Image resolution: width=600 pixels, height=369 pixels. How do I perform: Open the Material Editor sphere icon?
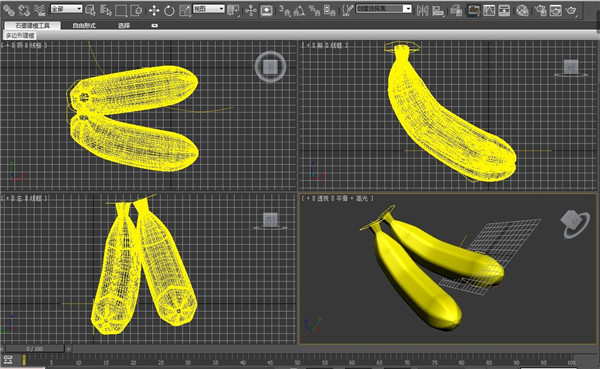pos(522,10)
